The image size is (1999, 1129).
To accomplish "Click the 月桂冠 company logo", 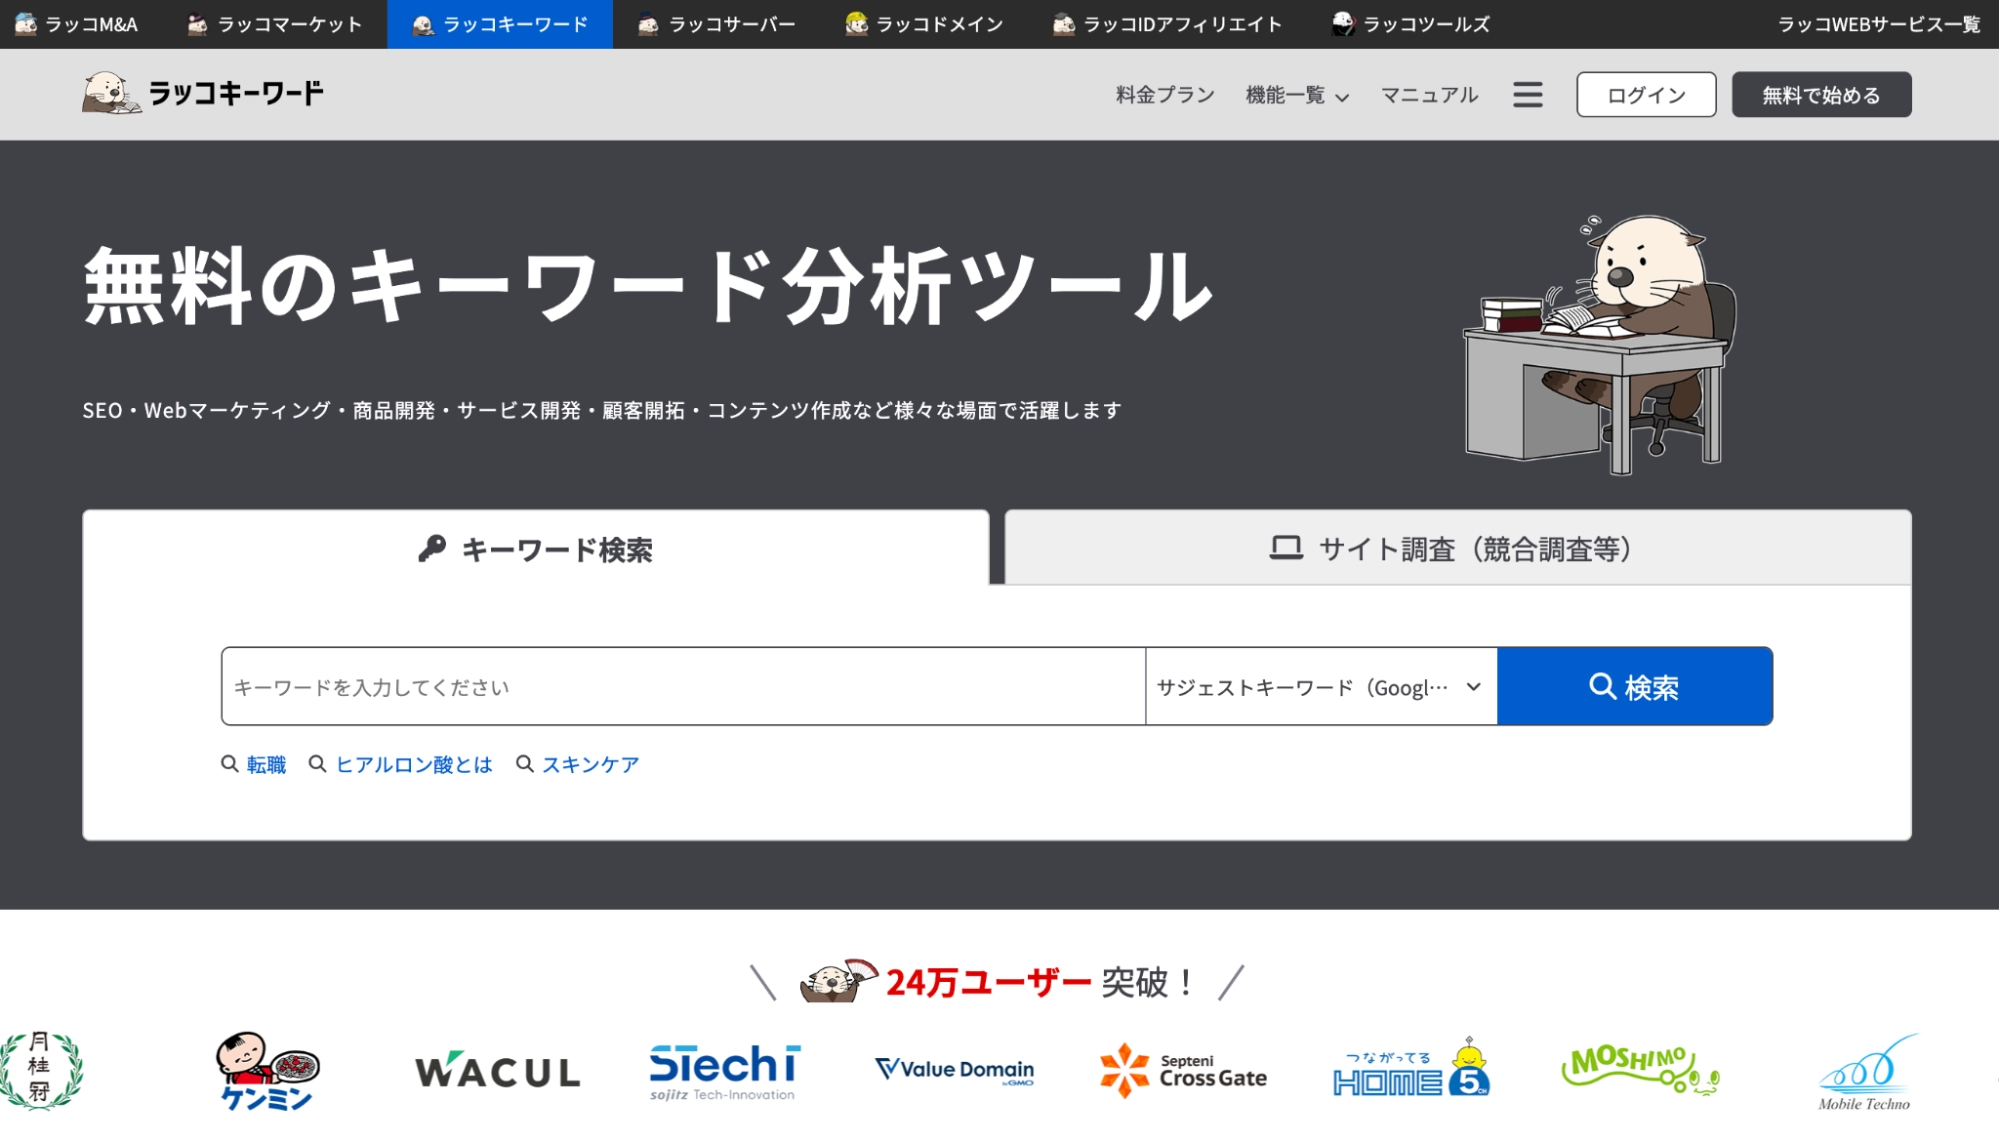I will pos(40,1070).
